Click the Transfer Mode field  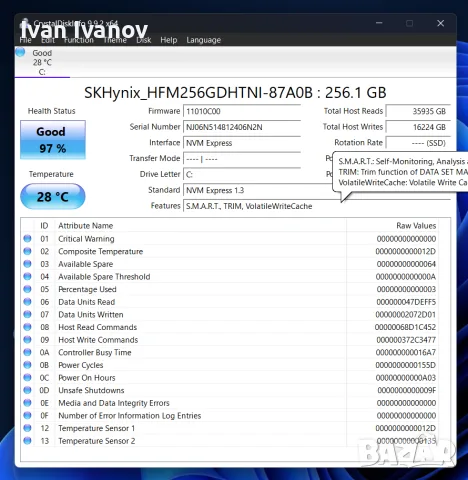(x=242, y=159)
